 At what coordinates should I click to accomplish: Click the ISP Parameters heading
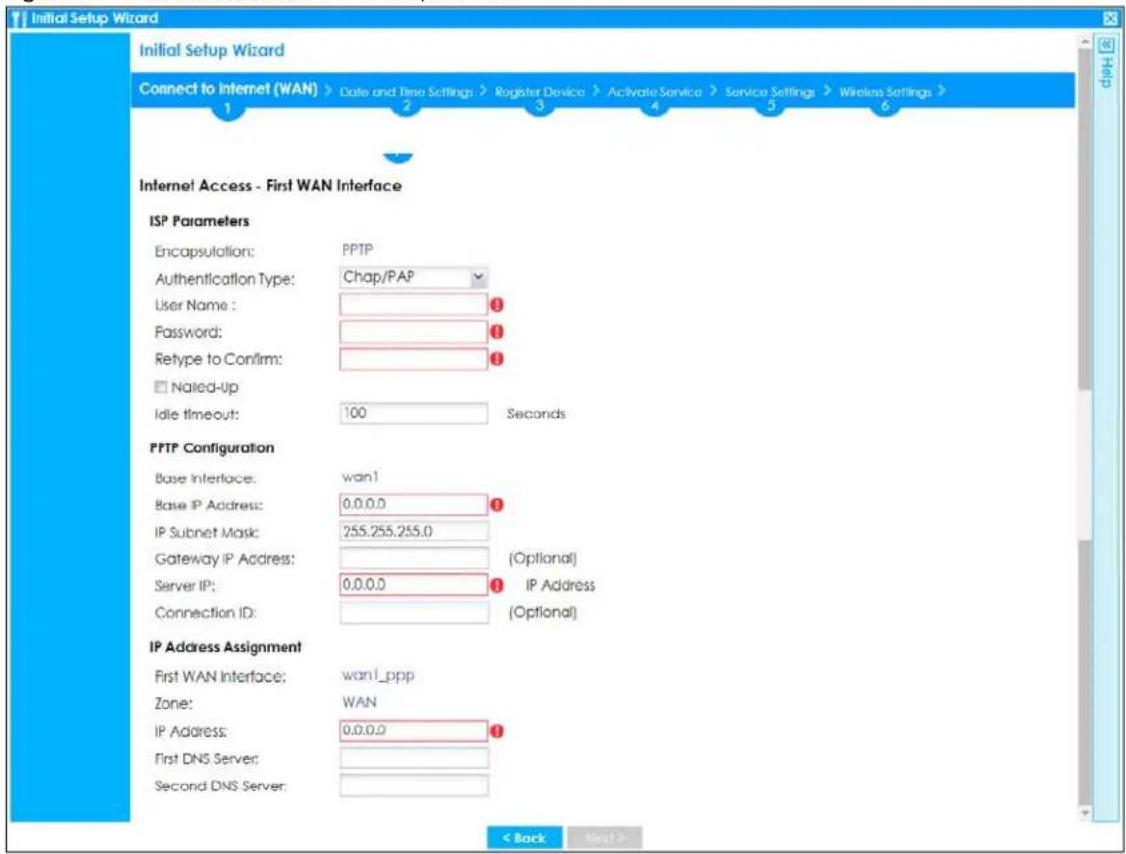(199, 221)
